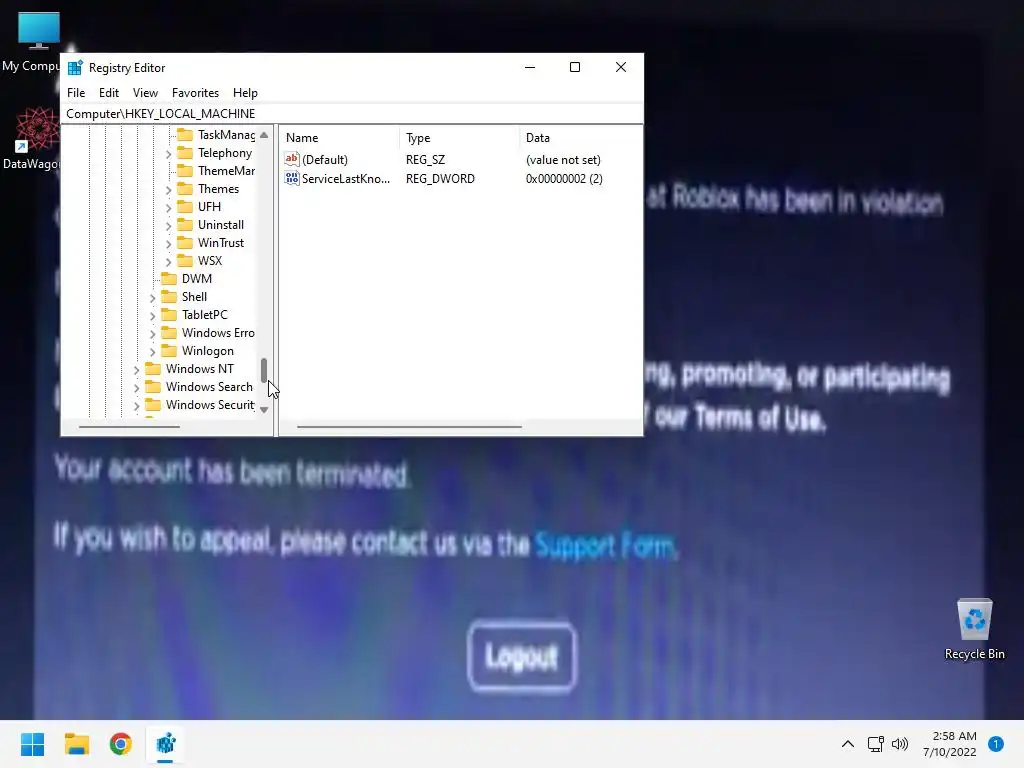
Task: Expand the Winlogon key
Action: coord(152,352)
